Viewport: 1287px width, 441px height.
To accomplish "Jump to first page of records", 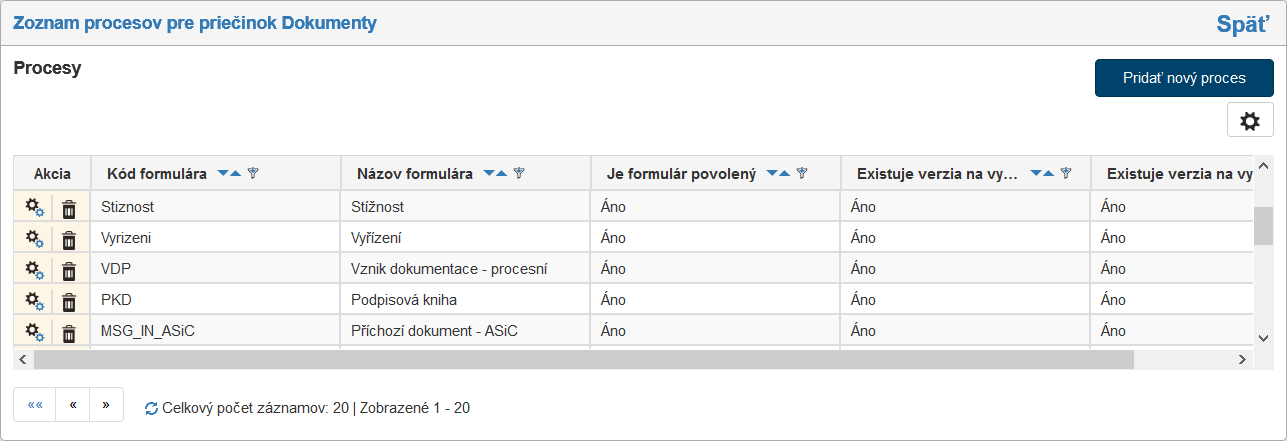I will click(x=35, y=405).
